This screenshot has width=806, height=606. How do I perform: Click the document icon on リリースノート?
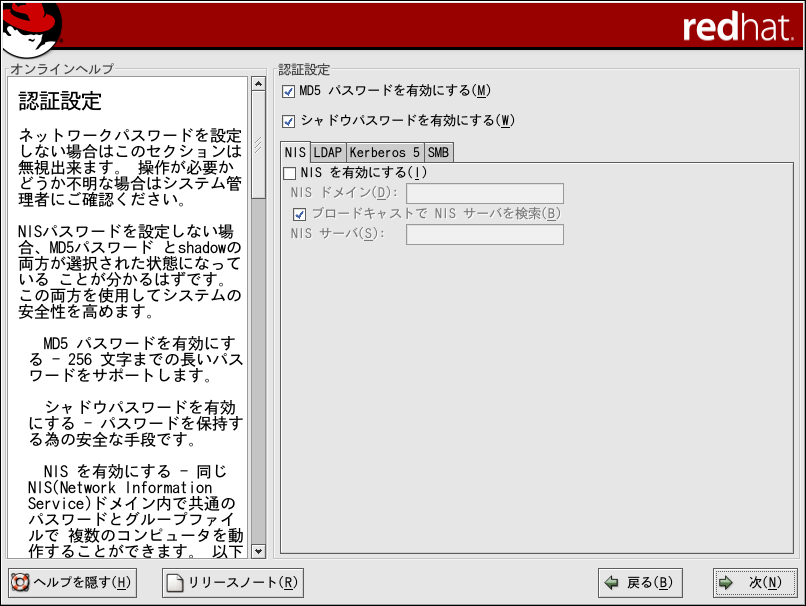coord(174,582)
